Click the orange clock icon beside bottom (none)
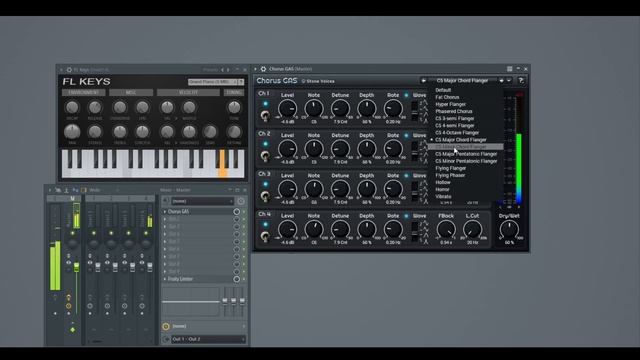The image size is (640, 360). click(166, 326)
